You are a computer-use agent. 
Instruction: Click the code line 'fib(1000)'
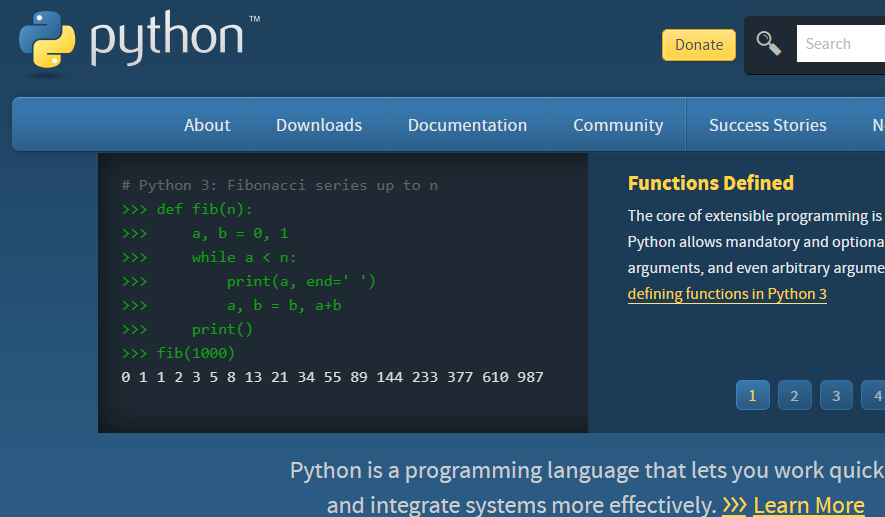pos(195,353)
